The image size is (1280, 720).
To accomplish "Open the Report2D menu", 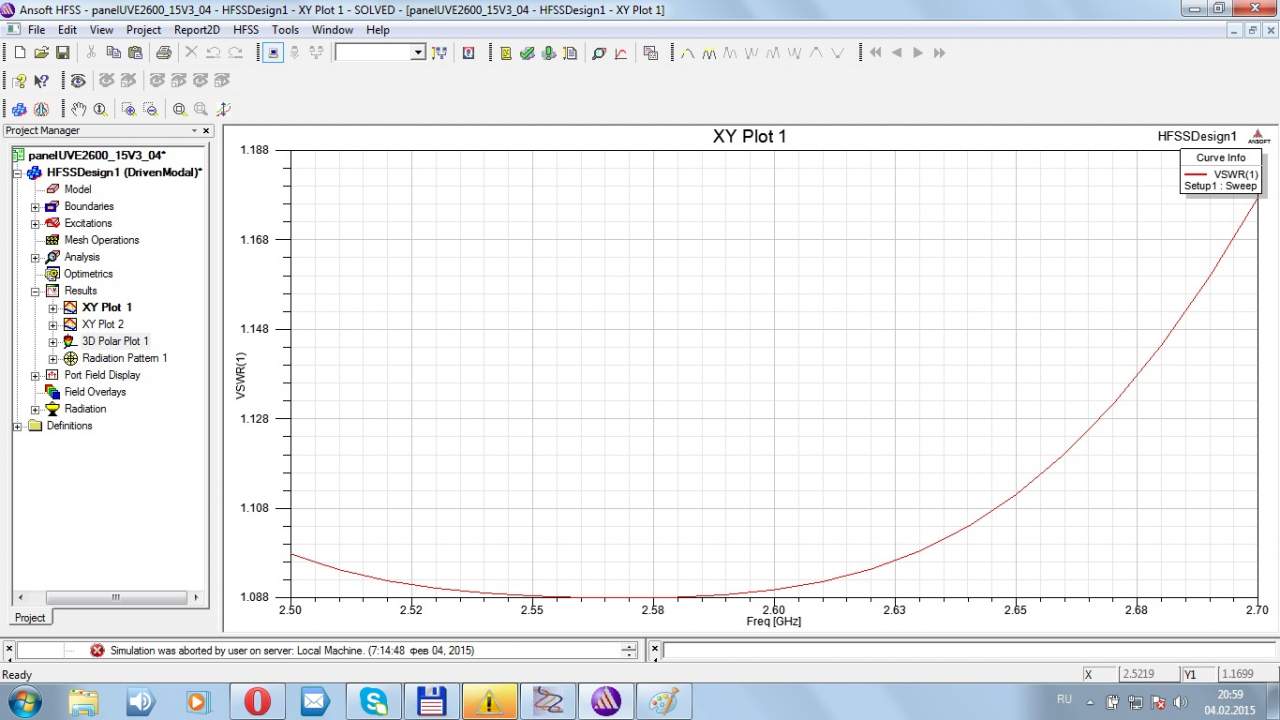I will [196, 30].
